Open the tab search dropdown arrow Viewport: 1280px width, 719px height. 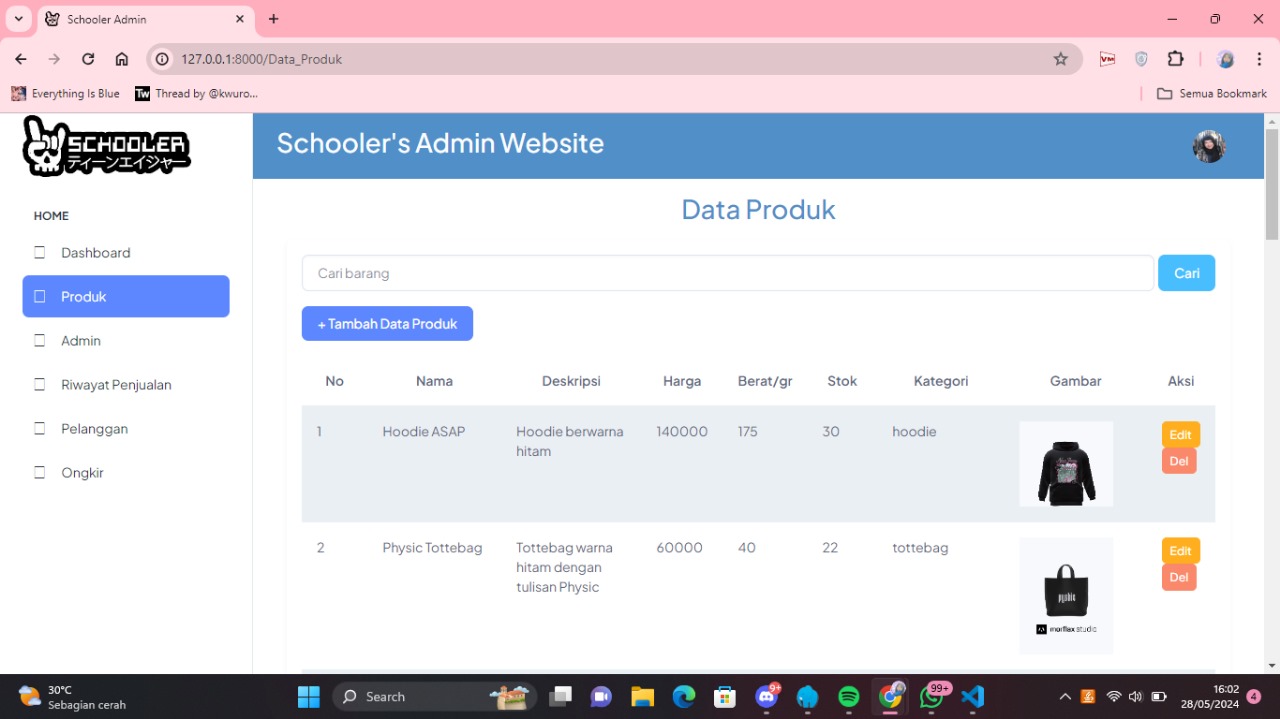18,19
